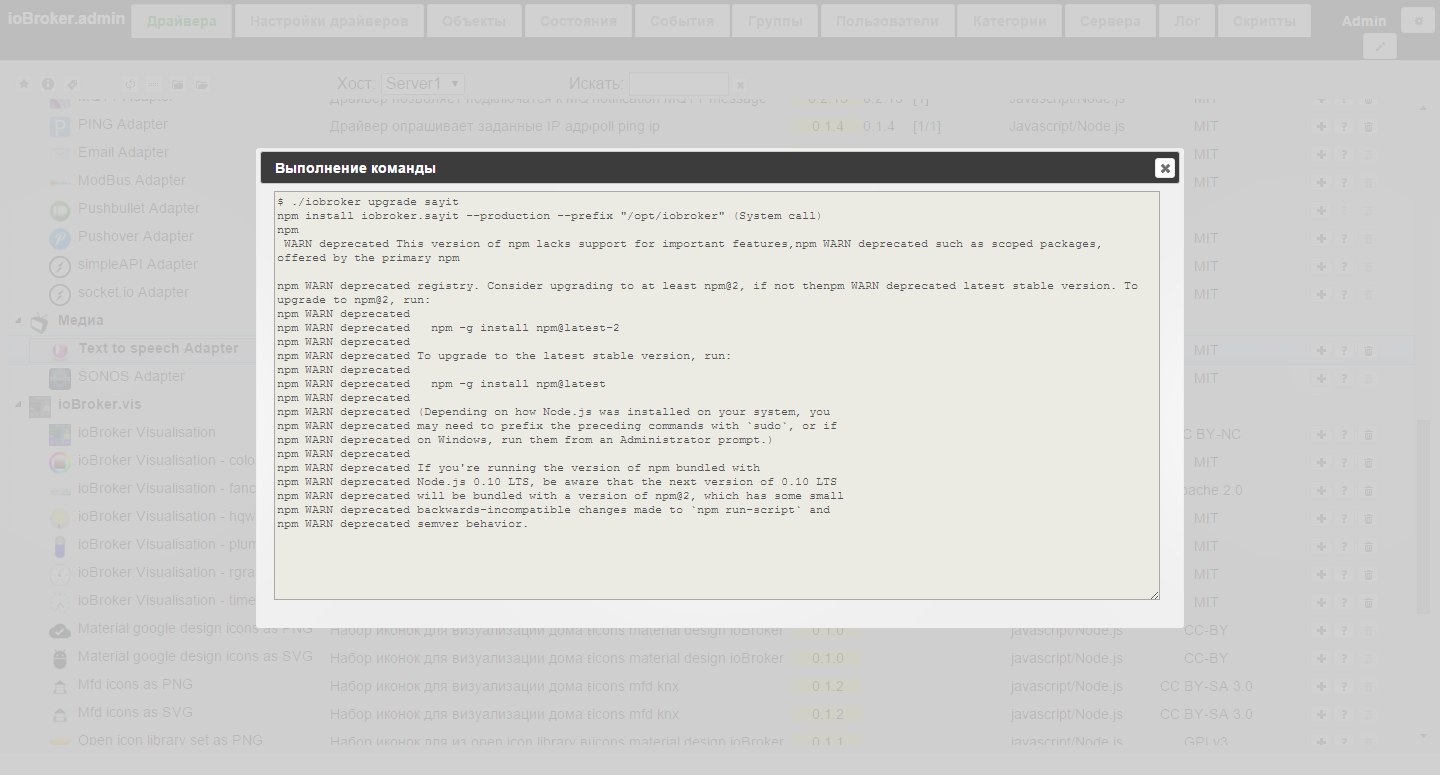This screenshot has height=775, width=1440.
Task: Add instance of PING Adapter with plus
Action: [x=1321, y=127]
